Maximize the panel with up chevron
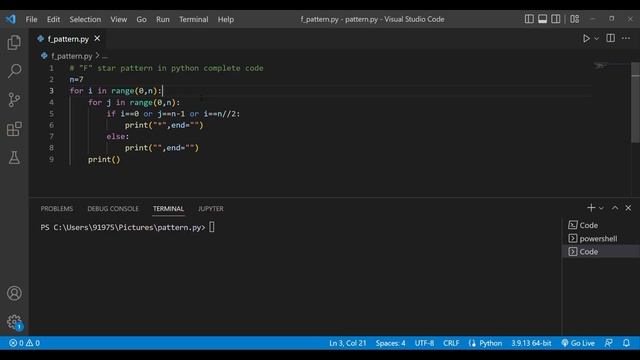The width and height of the screenshot is (640, 360). 615,208
